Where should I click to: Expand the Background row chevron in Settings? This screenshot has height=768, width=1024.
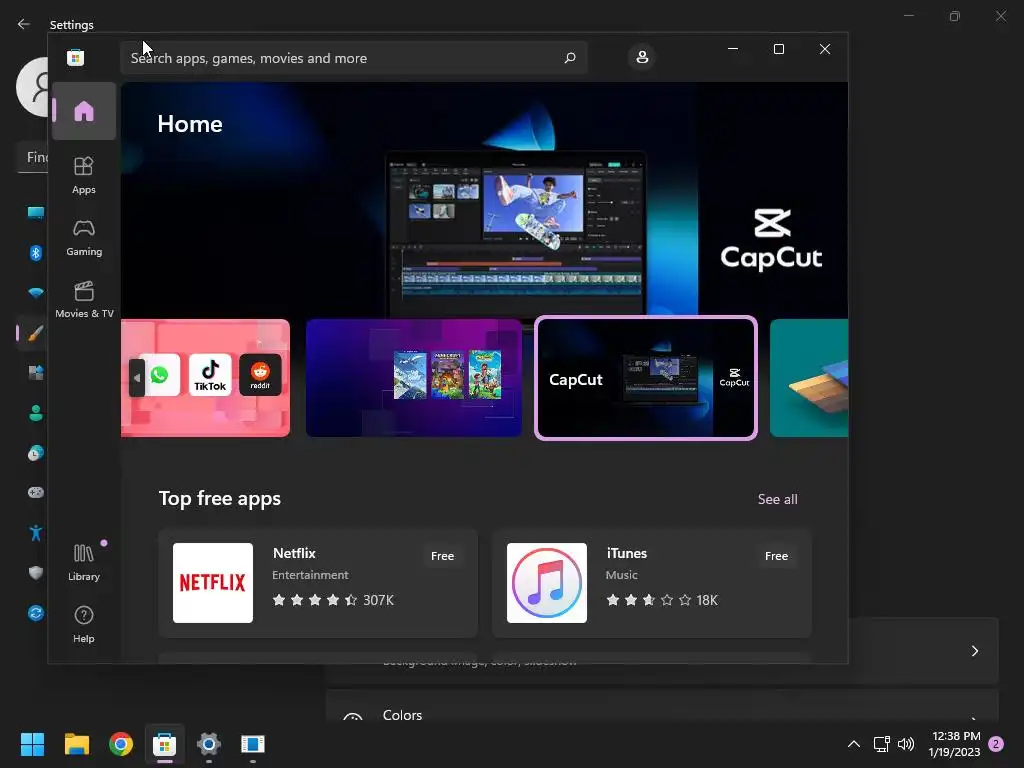coord(974,651)
